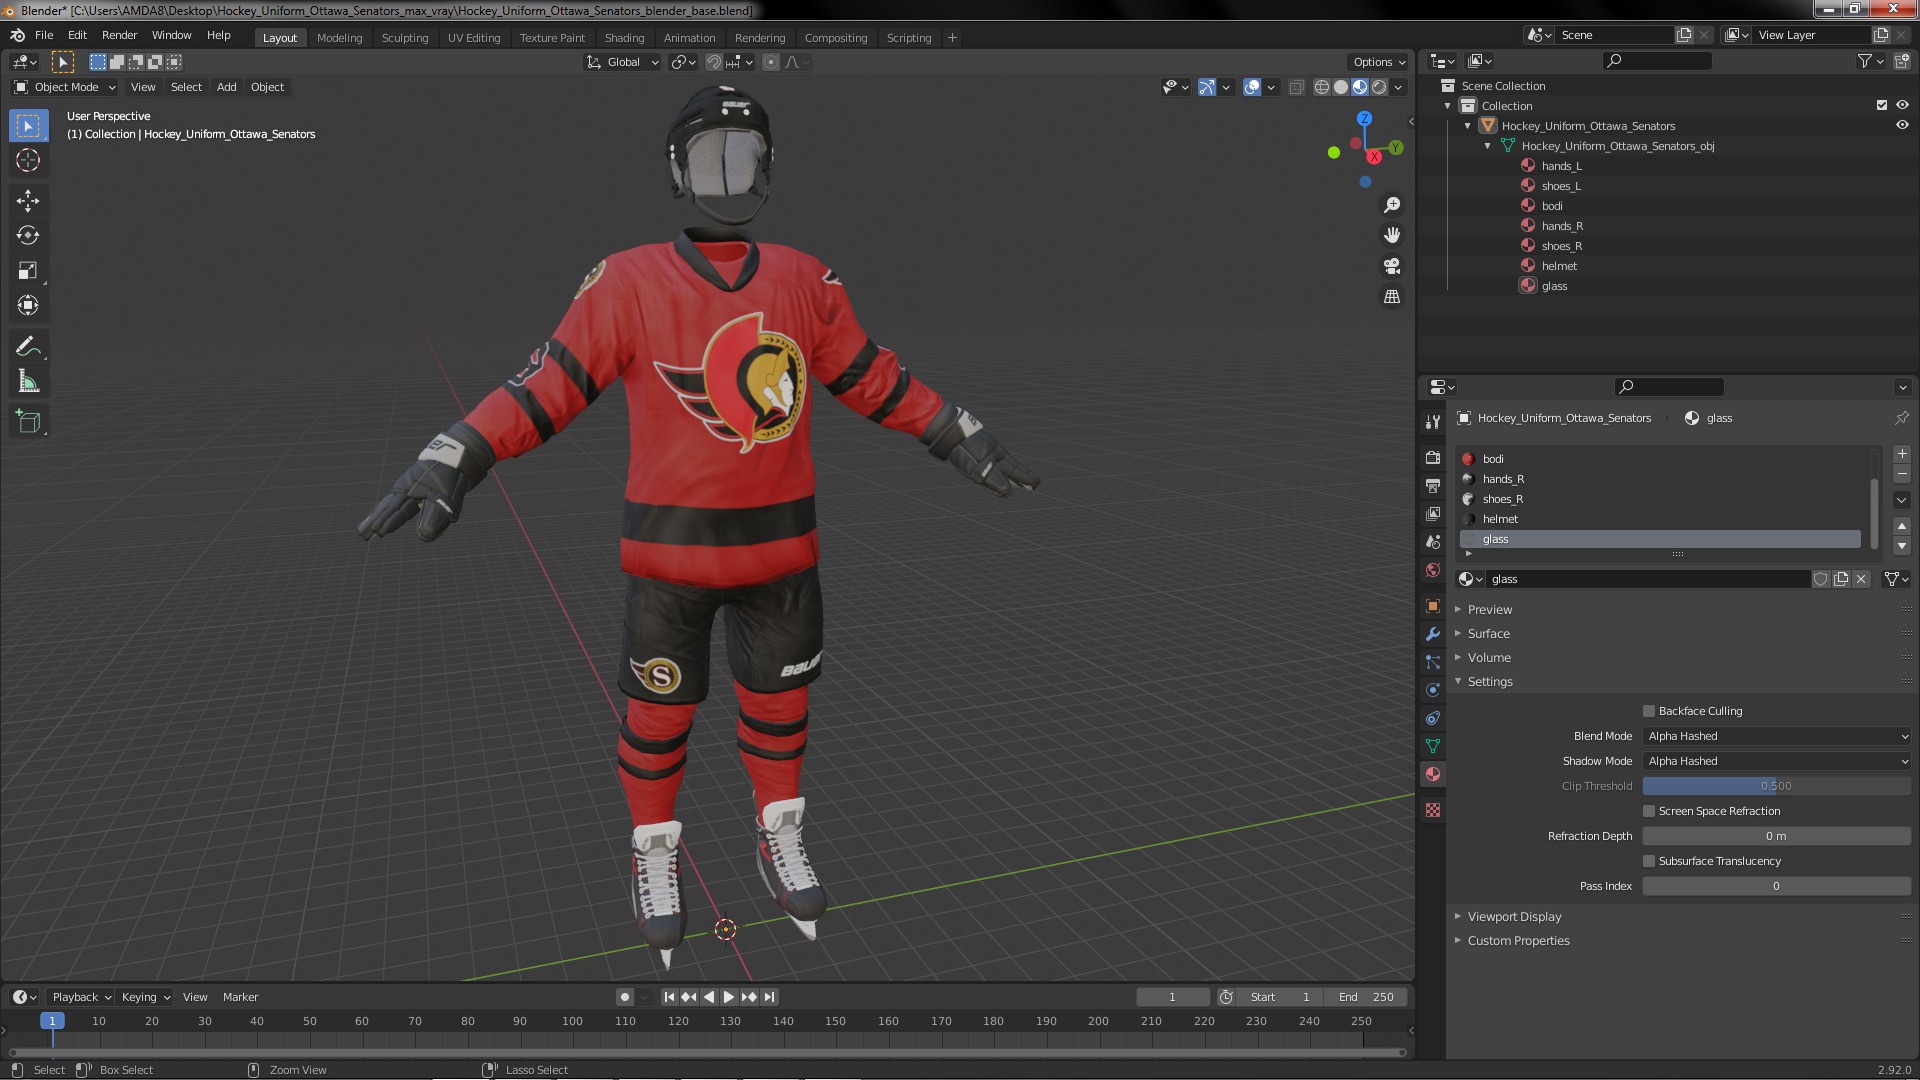Select the Material Properties icon

coord(1433,774)
